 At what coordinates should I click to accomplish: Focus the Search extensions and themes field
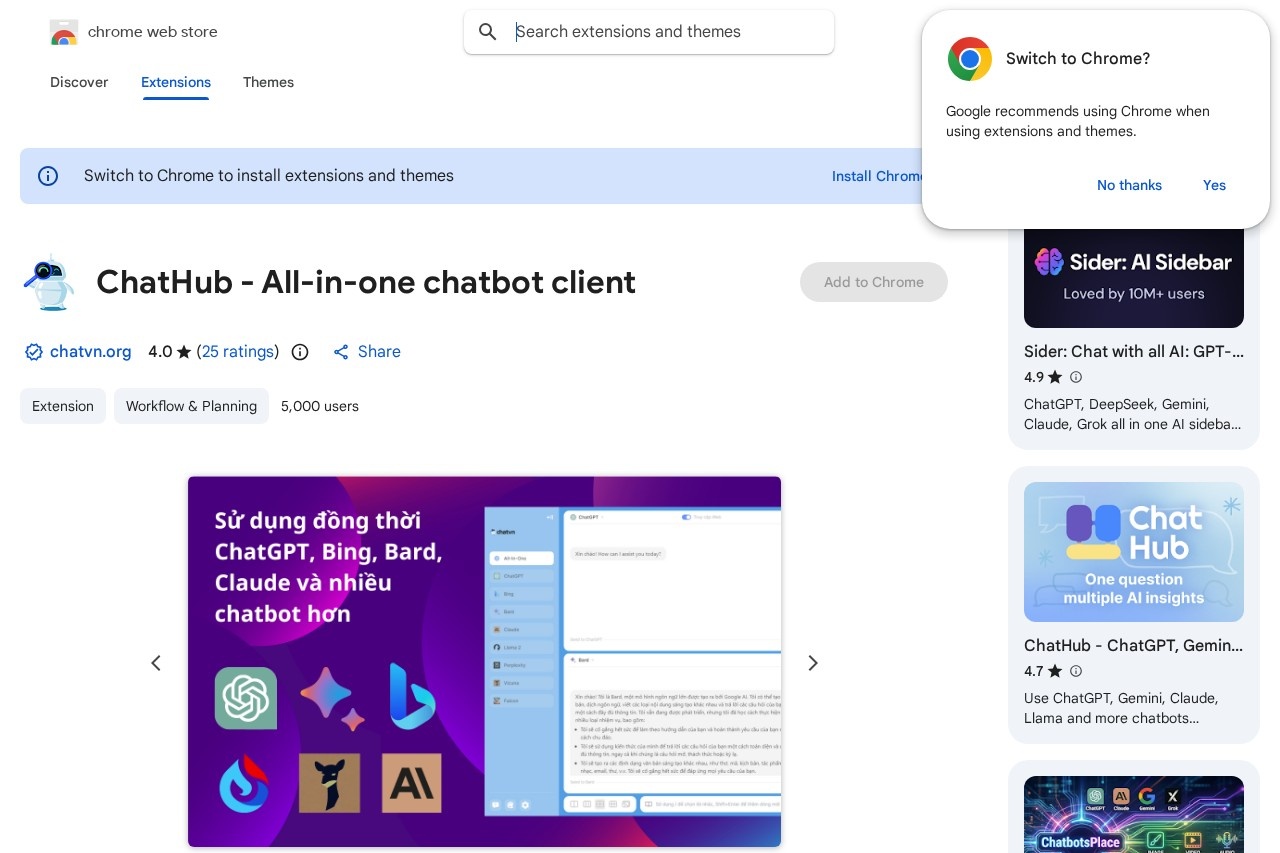[660, 32]
